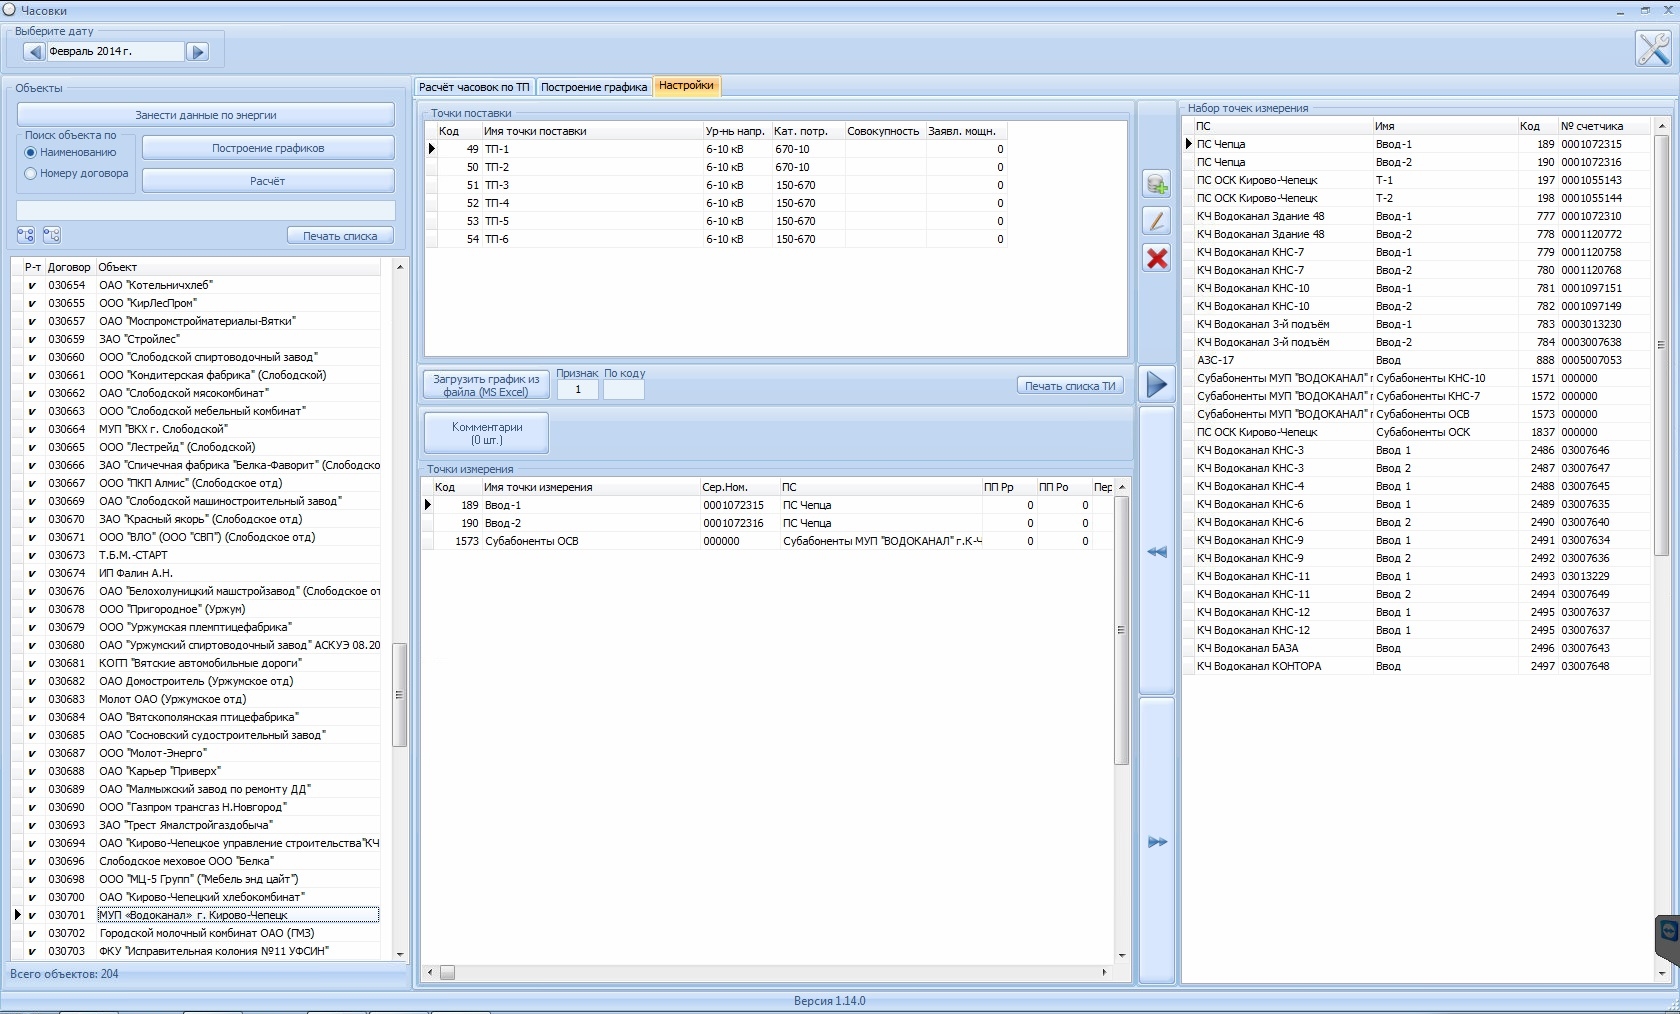Click the single right arrow play button
Image resolution: width=1680 pixels, height=1014 pixels.
click(x=1157, y=384)
